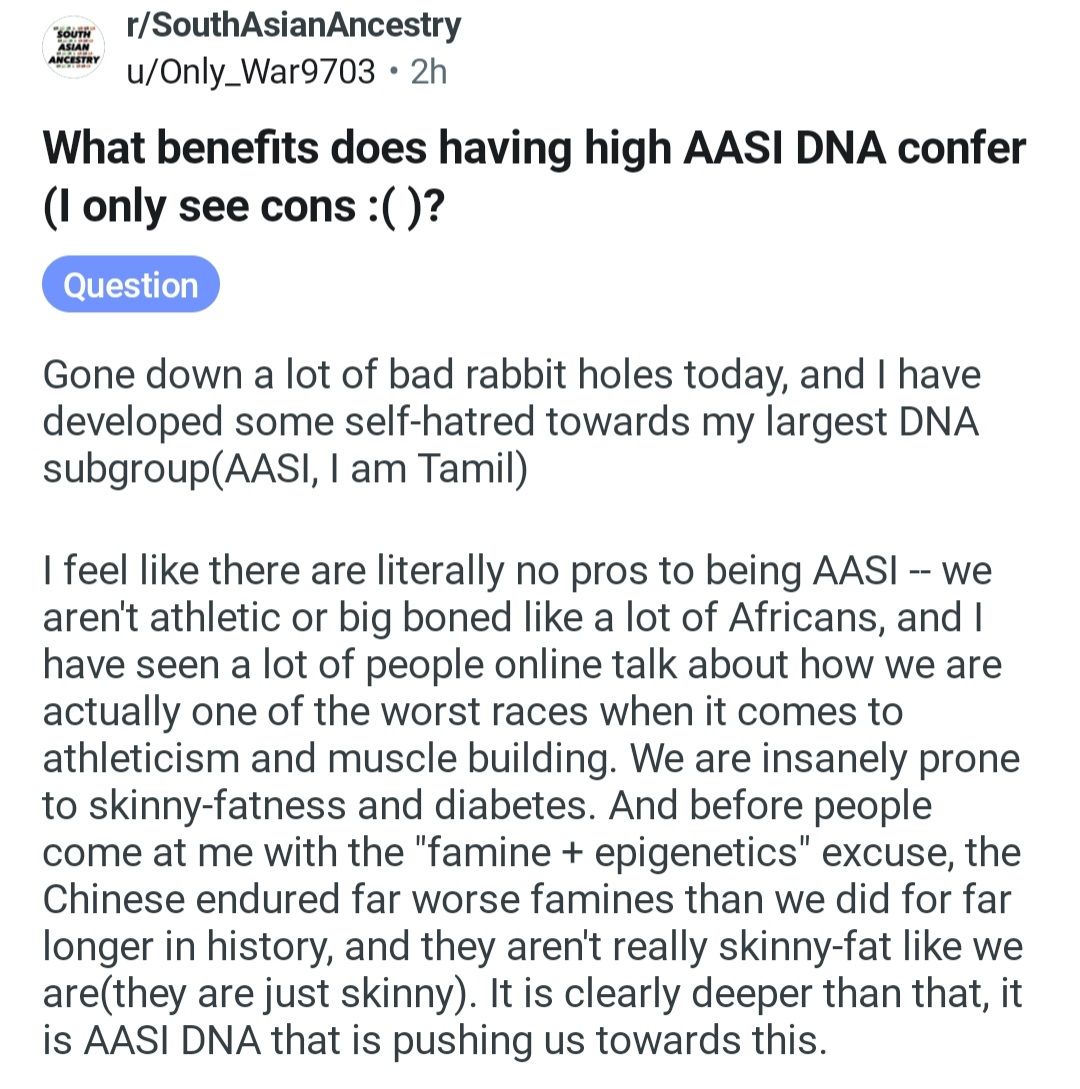The height and width of the screenshot is (1089, 1080).
Task: Select the Question post flair
Action: tap(131, 284)
